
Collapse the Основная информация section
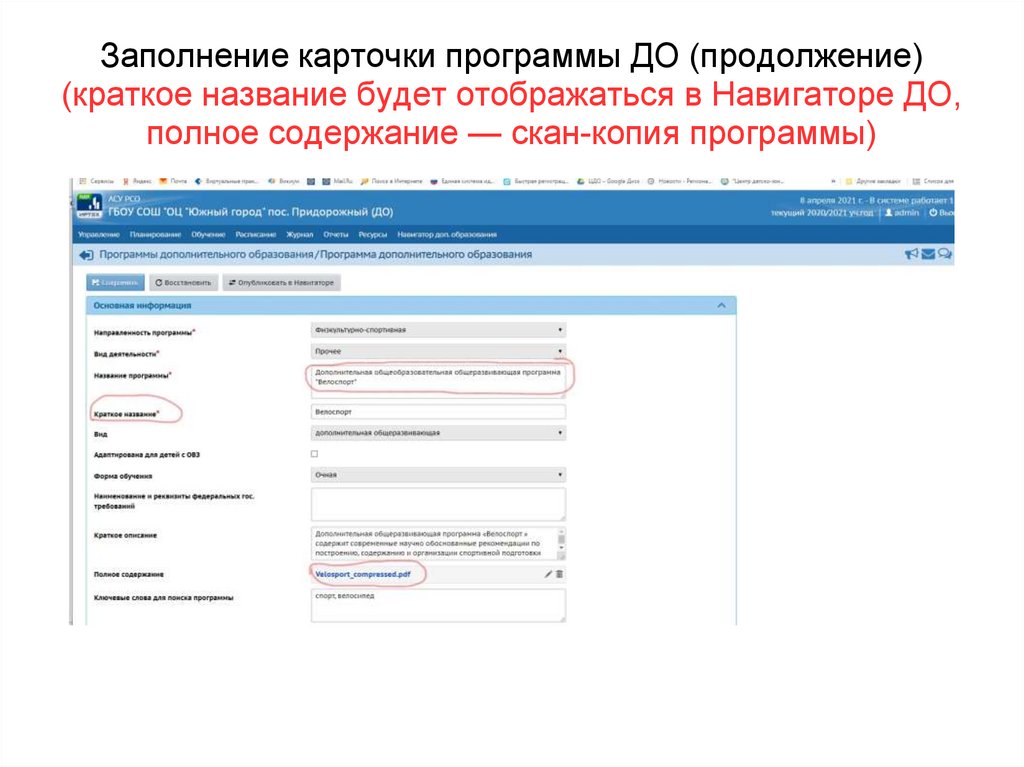[x=720, y=304]
